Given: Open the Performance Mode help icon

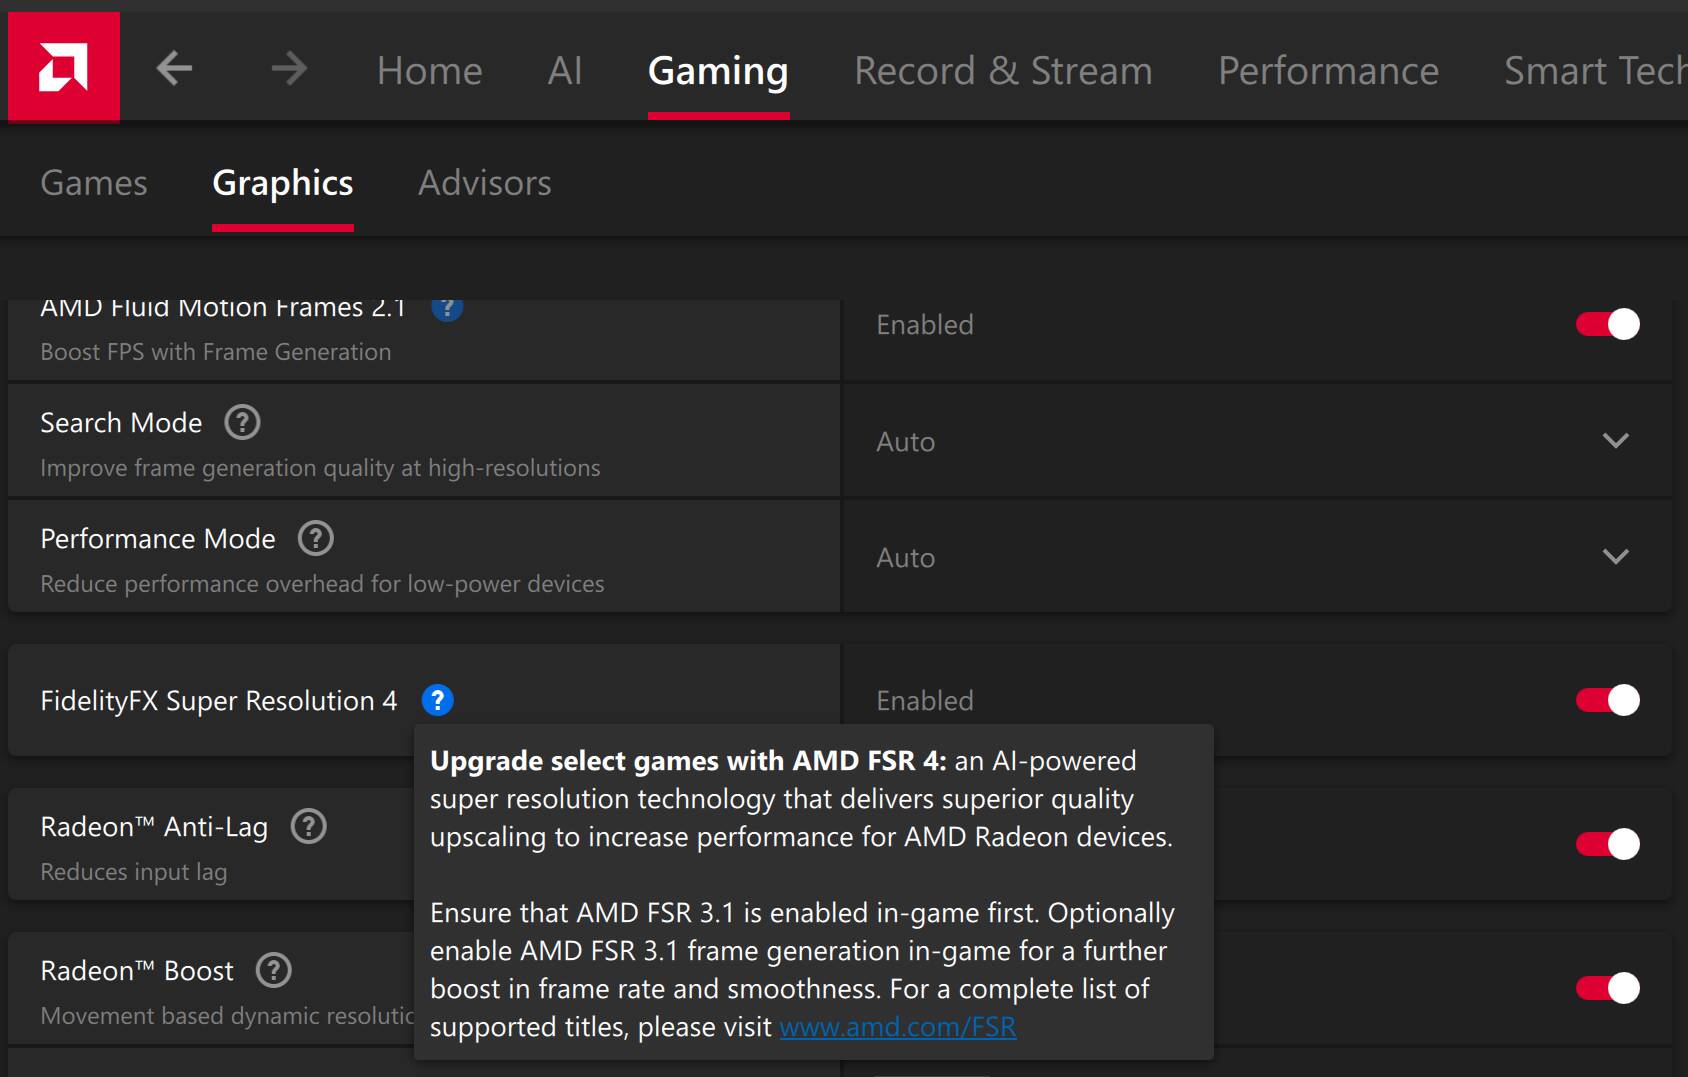Looking at the screenshot, I should click(316, 538).
